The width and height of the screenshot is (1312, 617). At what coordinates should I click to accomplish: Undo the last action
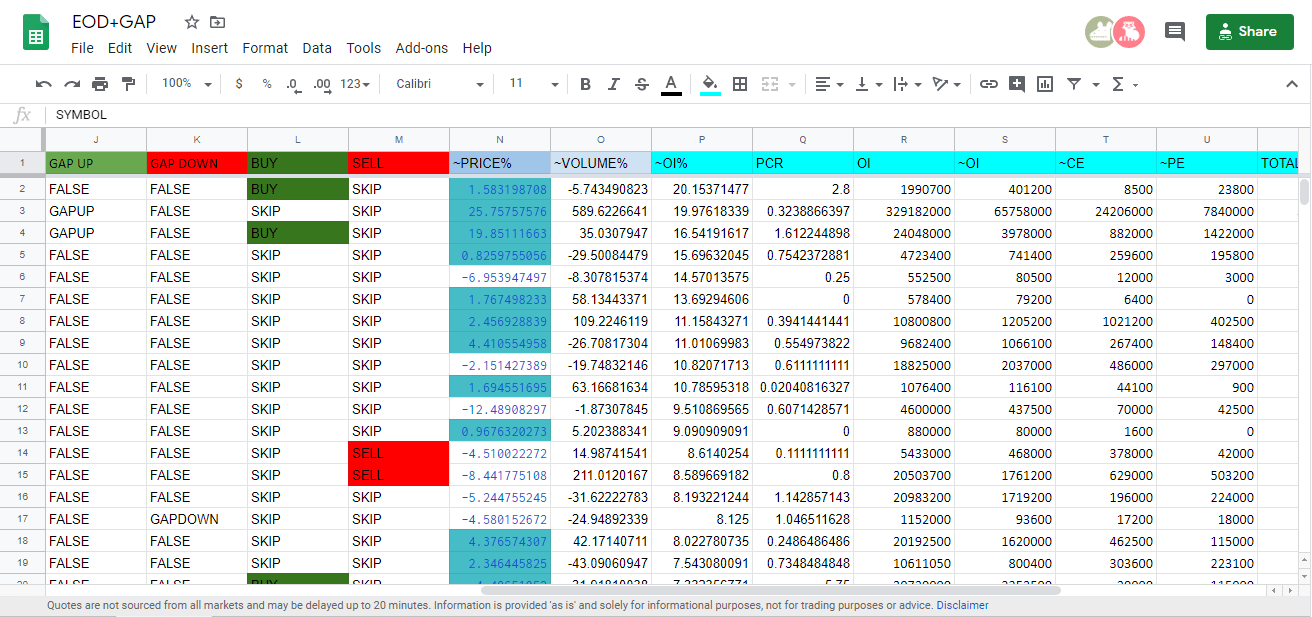tap(43, 84)
